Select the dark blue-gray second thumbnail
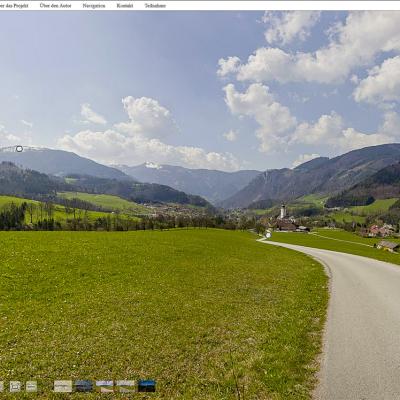The image size is (400, 400). click(x=84, y=386)
